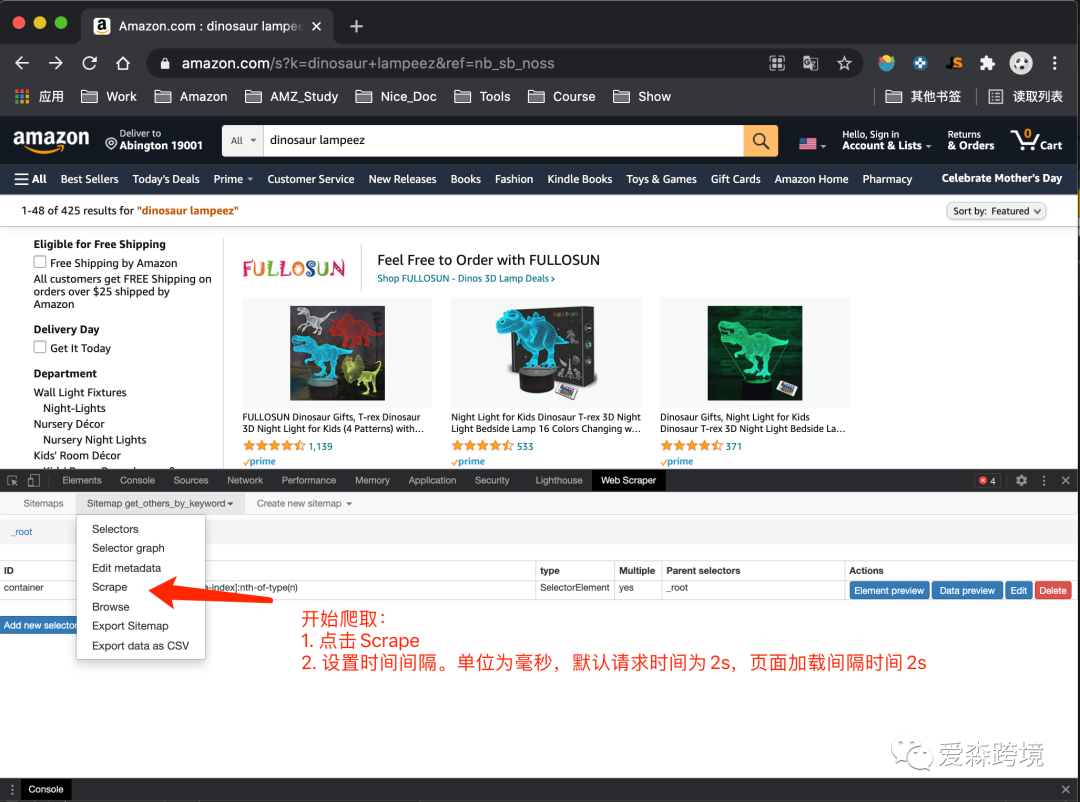
Task: Open the orange JS extension icon
Action: point(954,63)
